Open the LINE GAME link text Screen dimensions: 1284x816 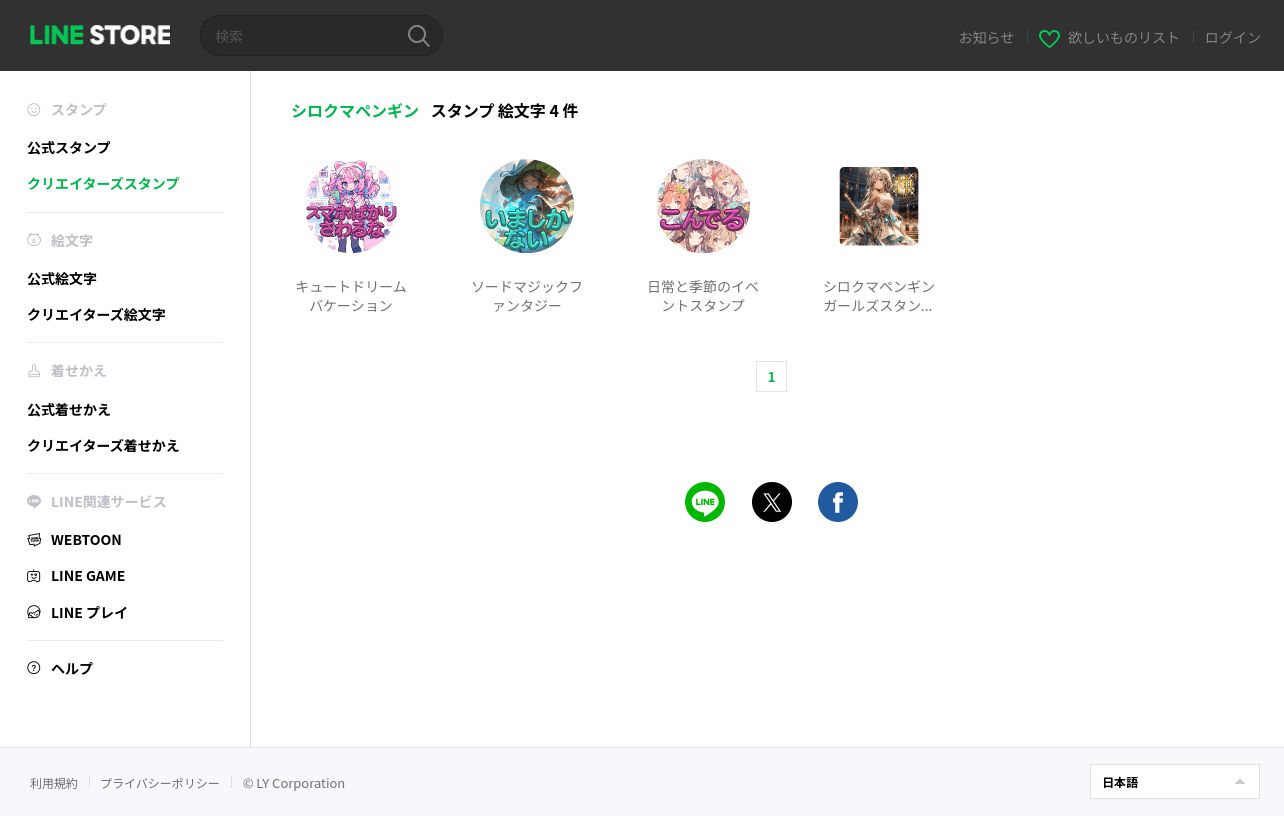(88, 576)
